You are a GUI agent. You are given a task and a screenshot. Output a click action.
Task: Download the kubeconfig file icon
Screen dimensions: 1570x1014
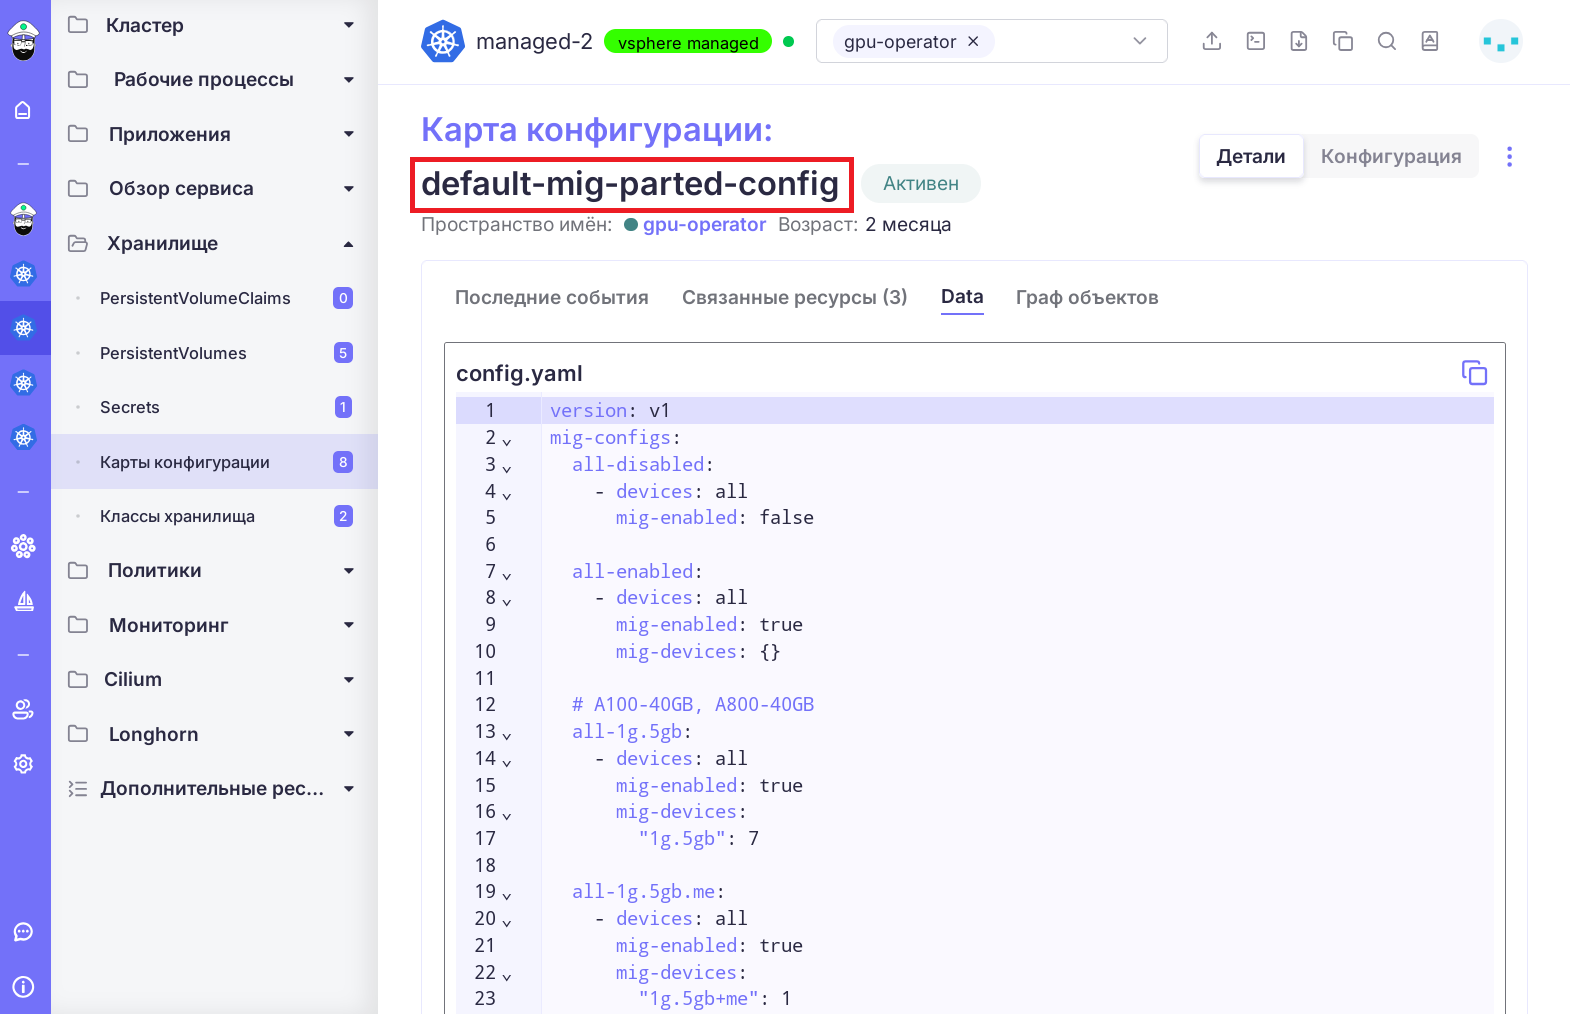[1299, 41]
